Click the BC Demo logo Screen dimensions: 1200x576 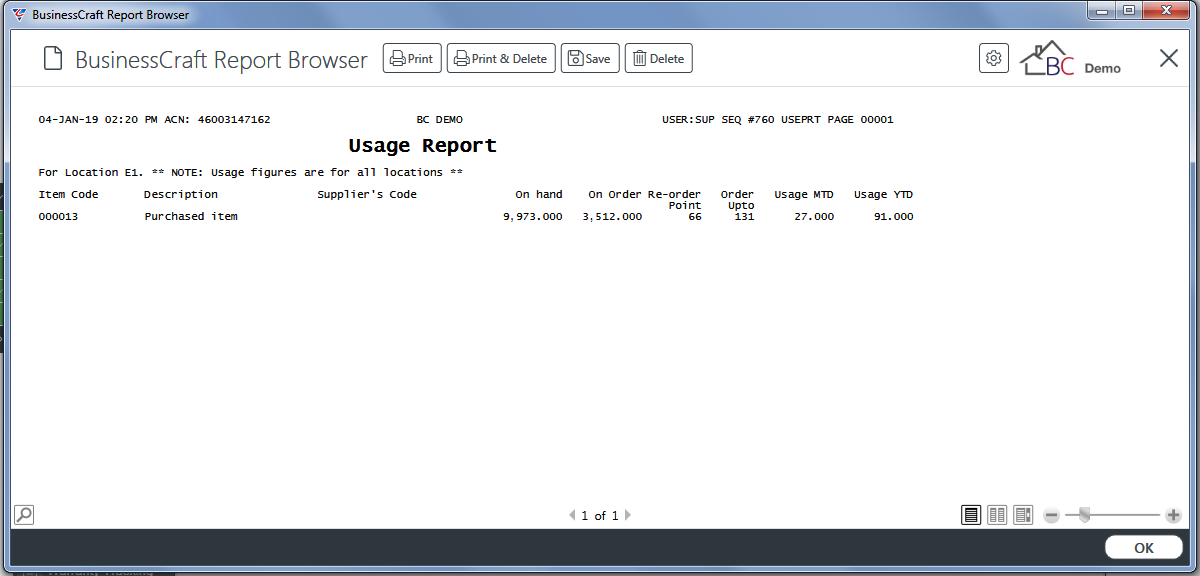click(1070, 59)
